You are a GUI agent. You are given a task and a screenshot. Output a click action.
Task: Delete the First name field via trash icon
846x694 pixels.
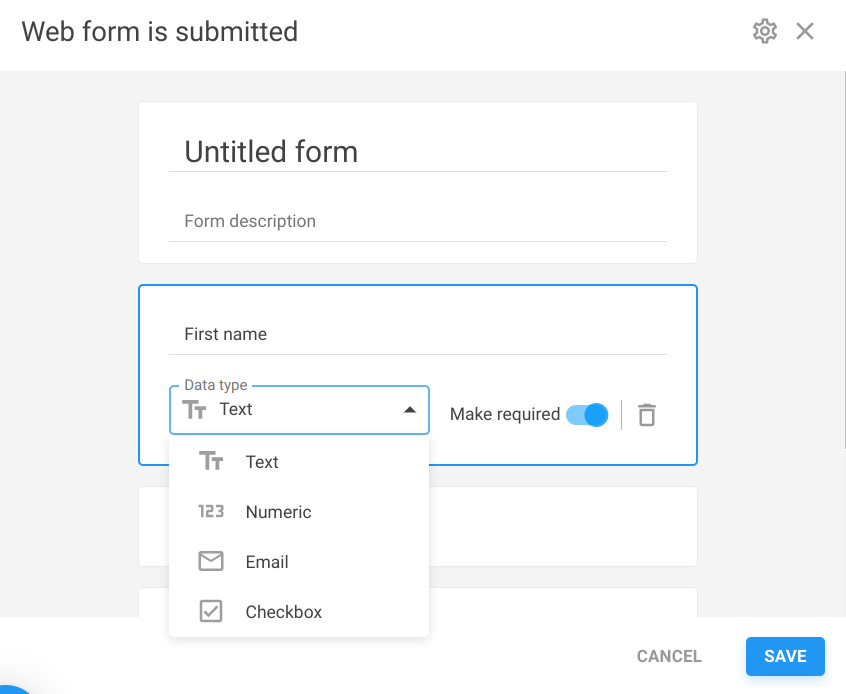click(x=647, y=414)
